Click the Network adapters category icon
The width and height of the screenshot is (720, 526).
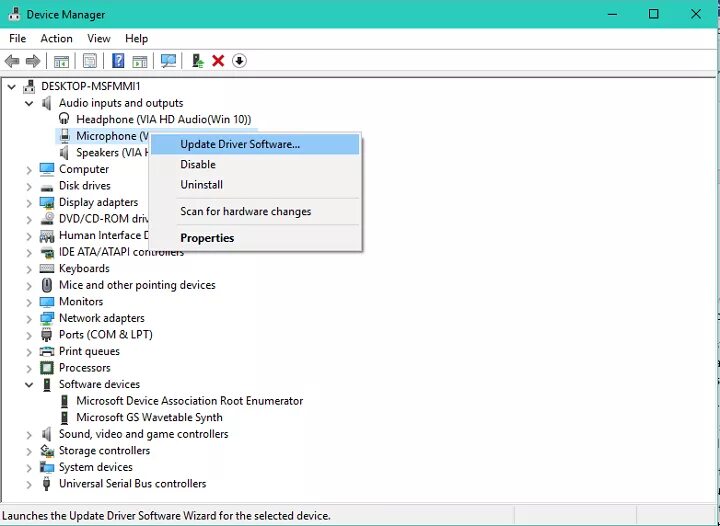(x=47, y=318)
